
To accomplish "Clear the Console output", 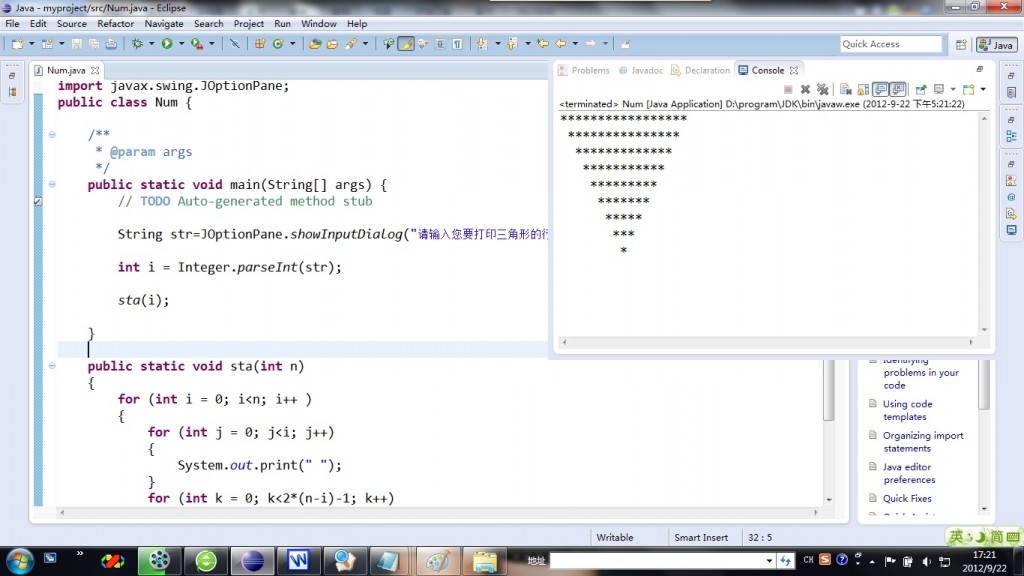I will [847, 89].
